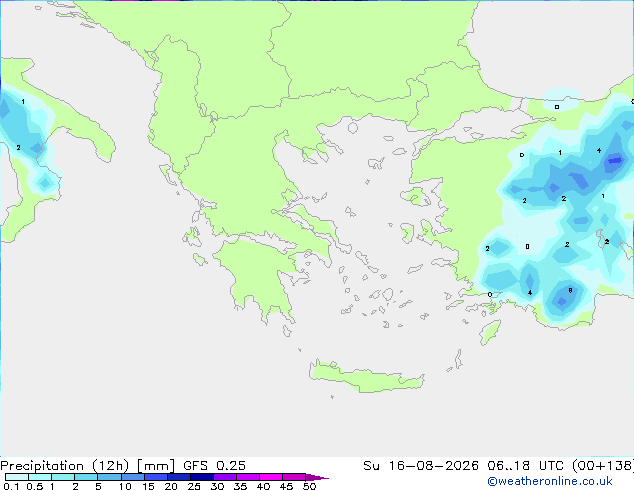Click the 'GFS 0.25' model label

click(214, 466)
